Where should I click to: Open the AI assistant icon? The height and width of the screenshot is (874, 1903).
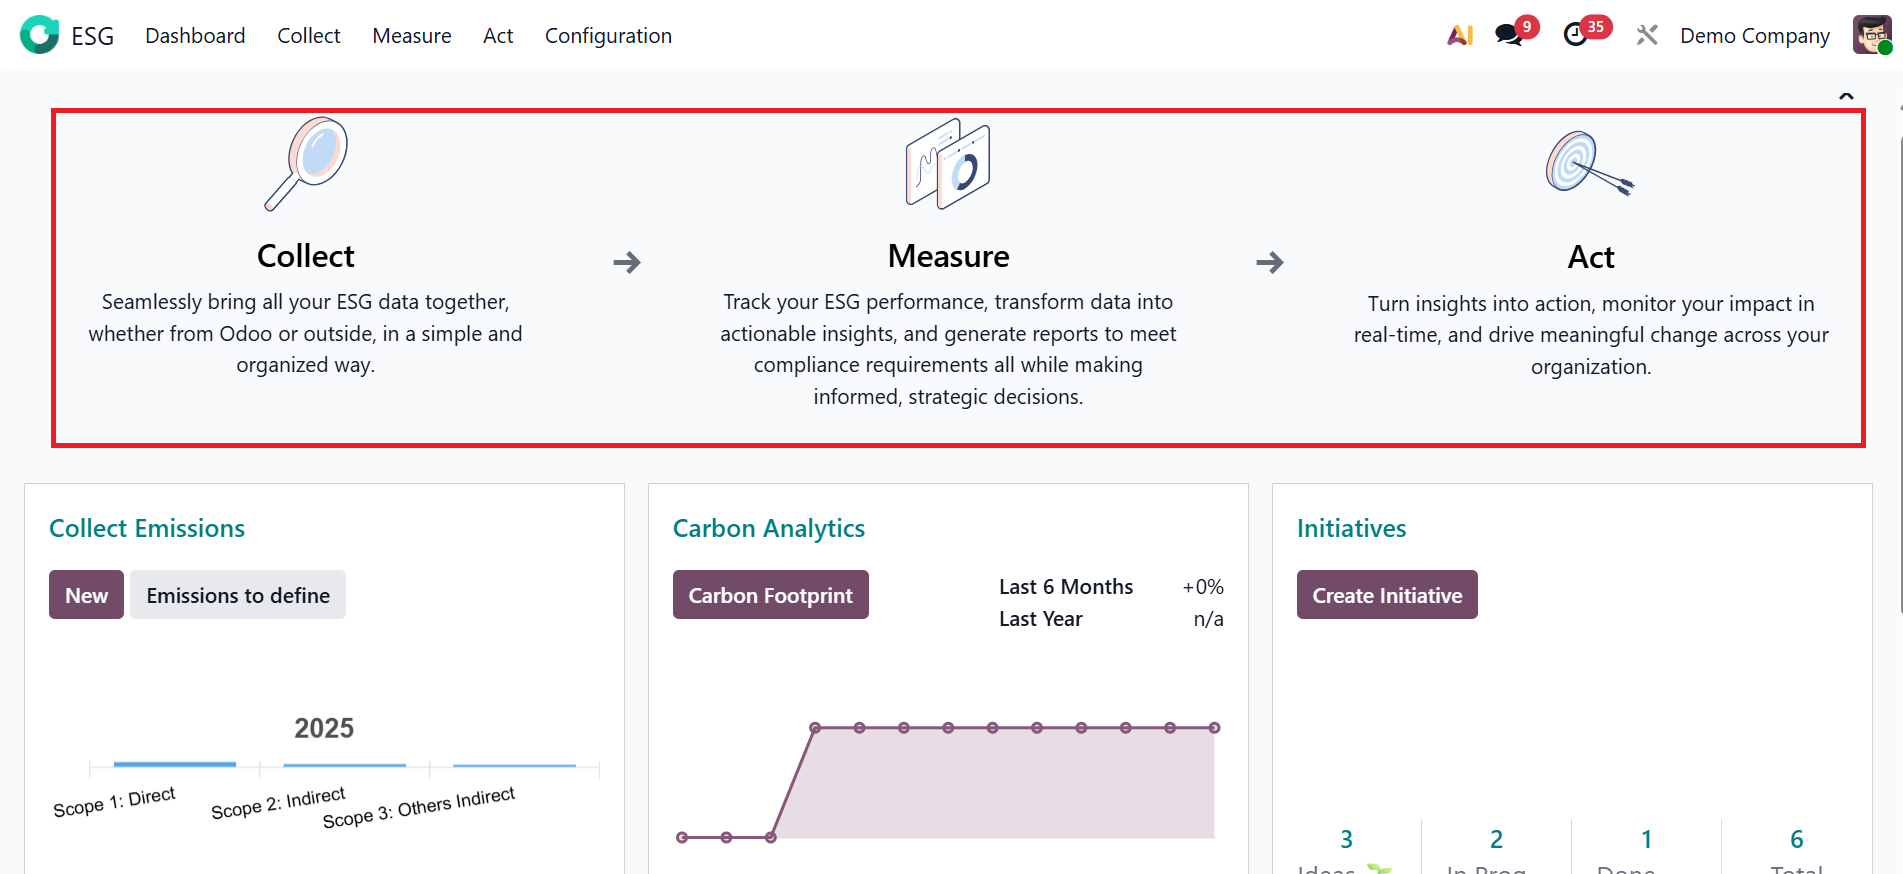point(1460,35)
